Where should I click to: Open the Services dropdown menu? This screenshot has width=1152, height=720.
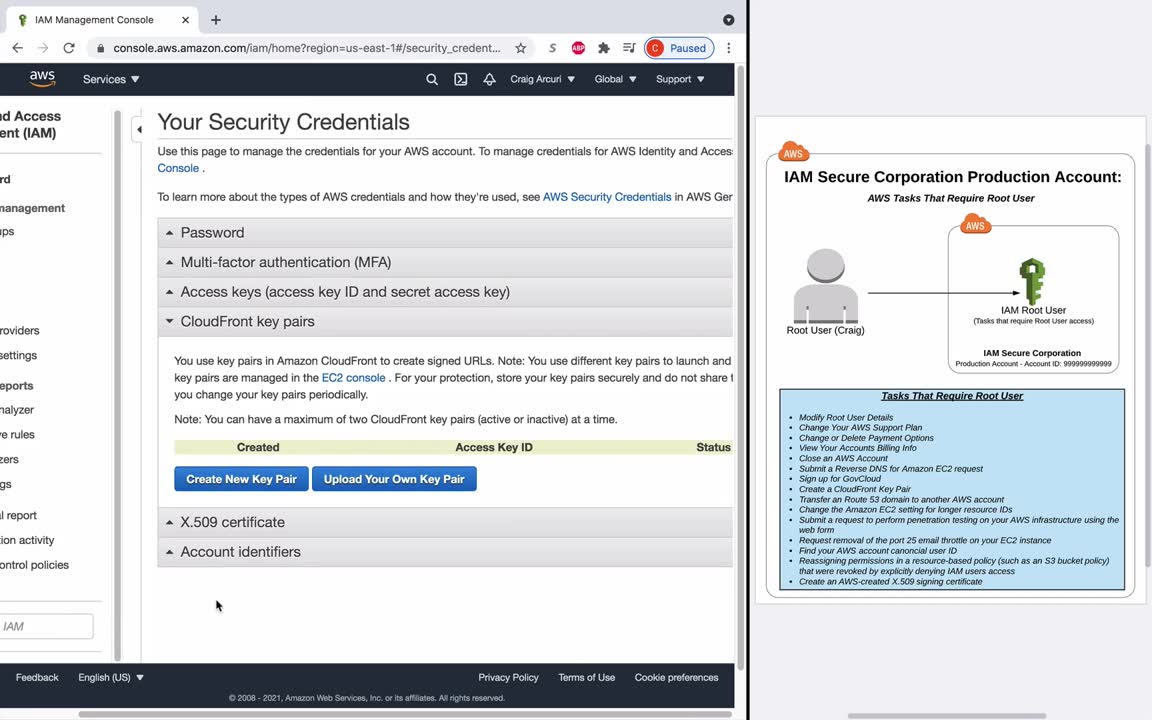click(111, 79)
